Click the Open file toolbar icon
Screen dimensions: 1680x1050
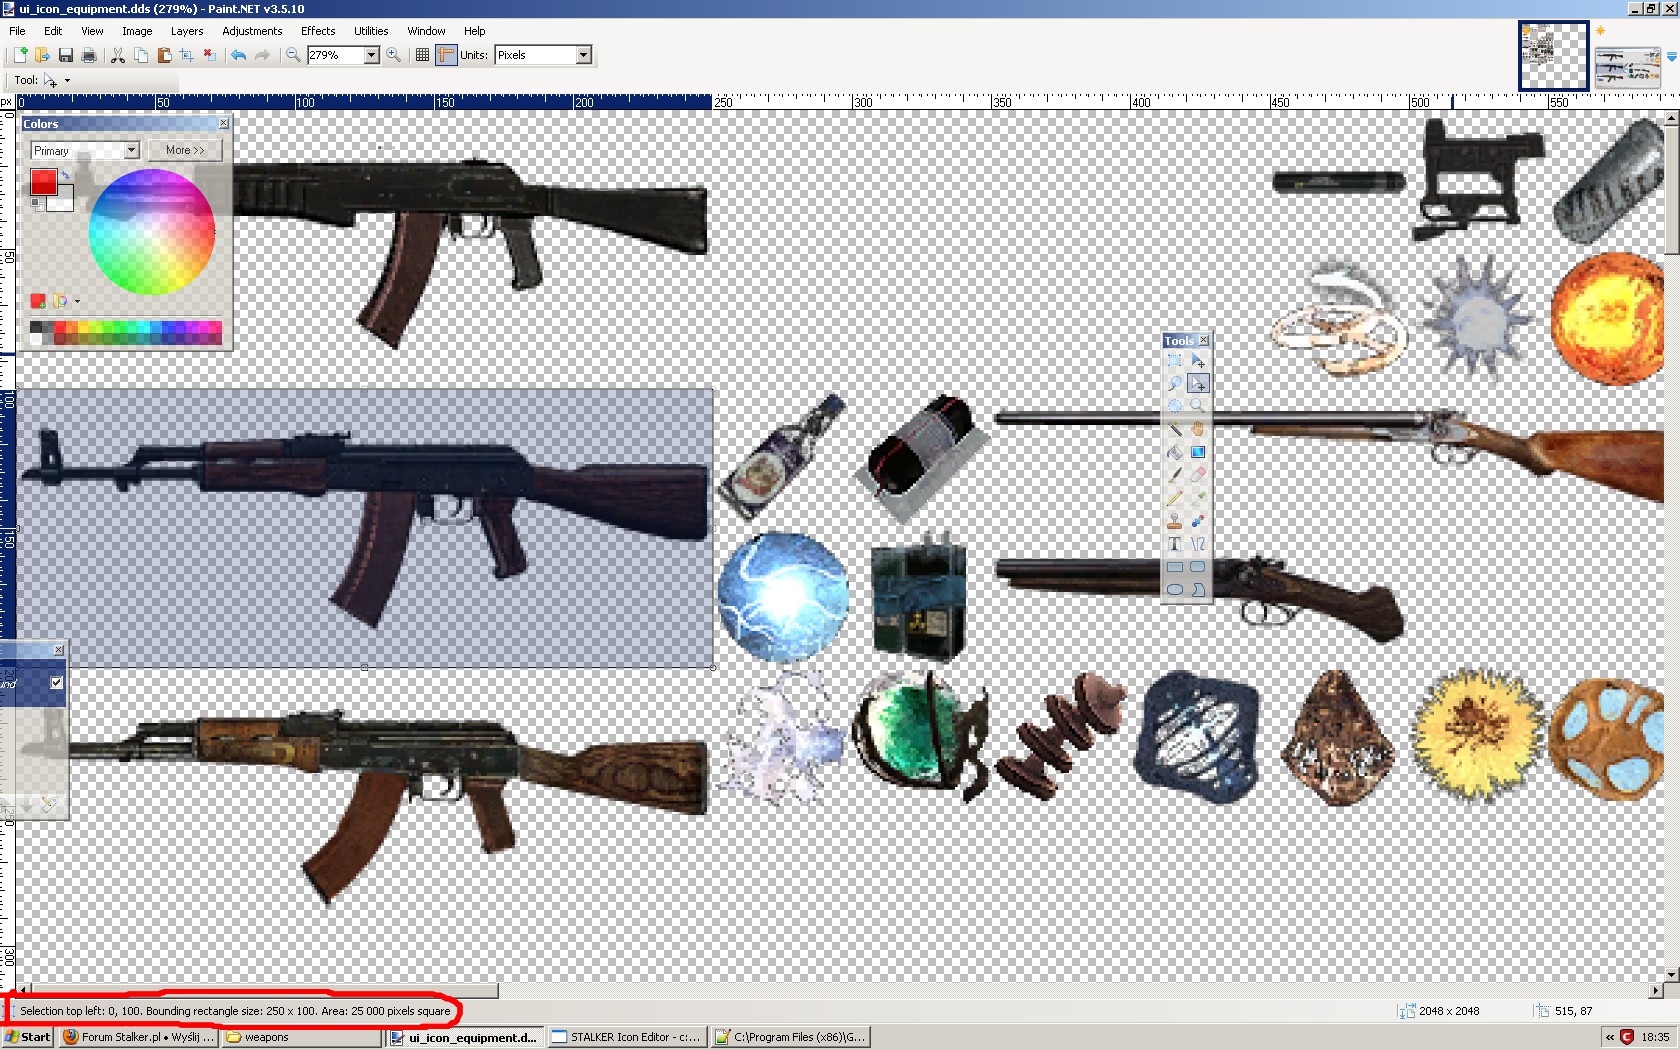[42, 55]
